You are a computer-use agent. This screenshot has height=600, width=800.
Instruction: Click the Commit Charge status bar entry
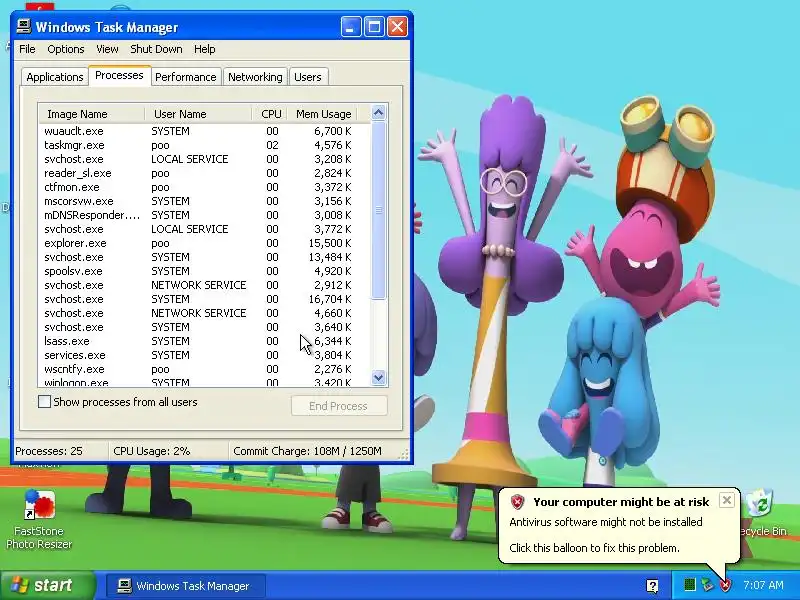(x=307, y=451)
